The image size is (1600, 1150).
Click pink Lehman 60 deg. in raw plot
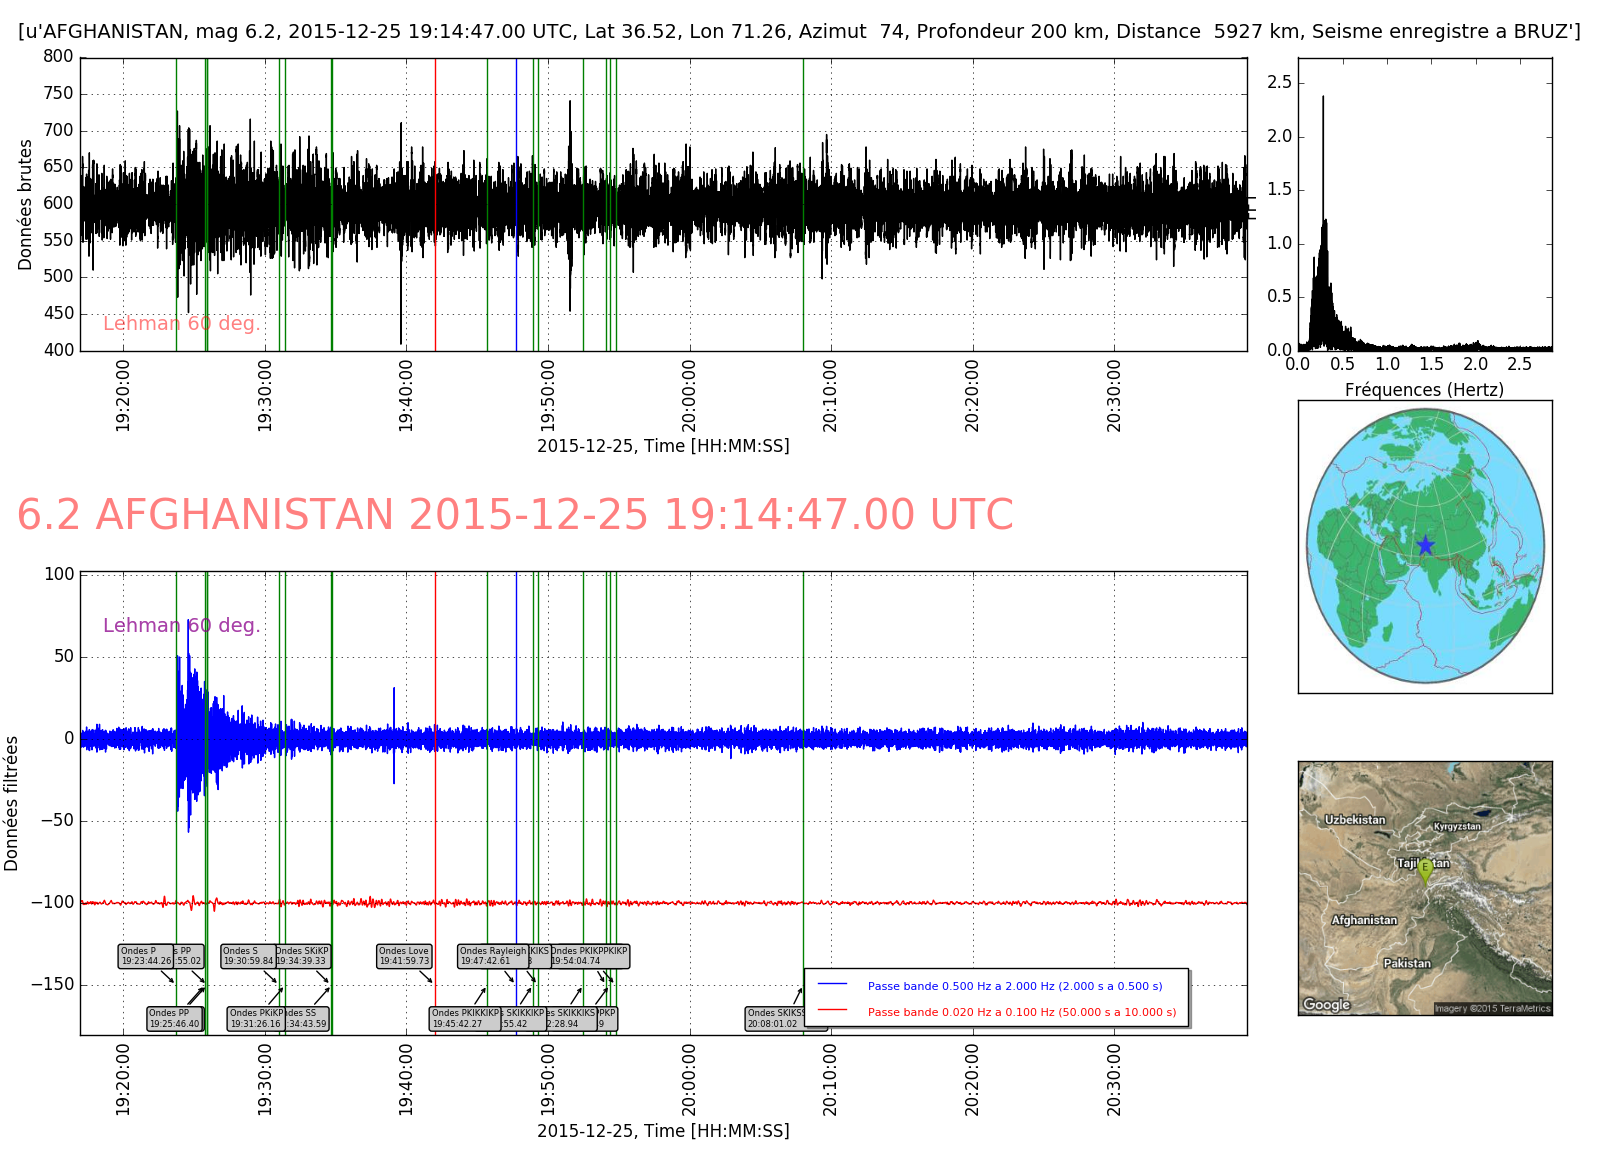coord(181,323)
